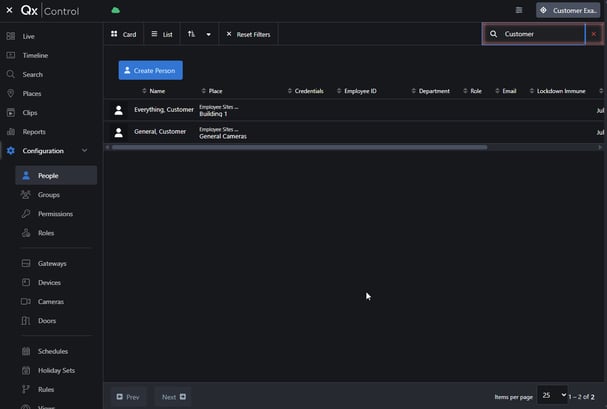Click the Live grid icon
607x409 pixels.
[11, 36]
